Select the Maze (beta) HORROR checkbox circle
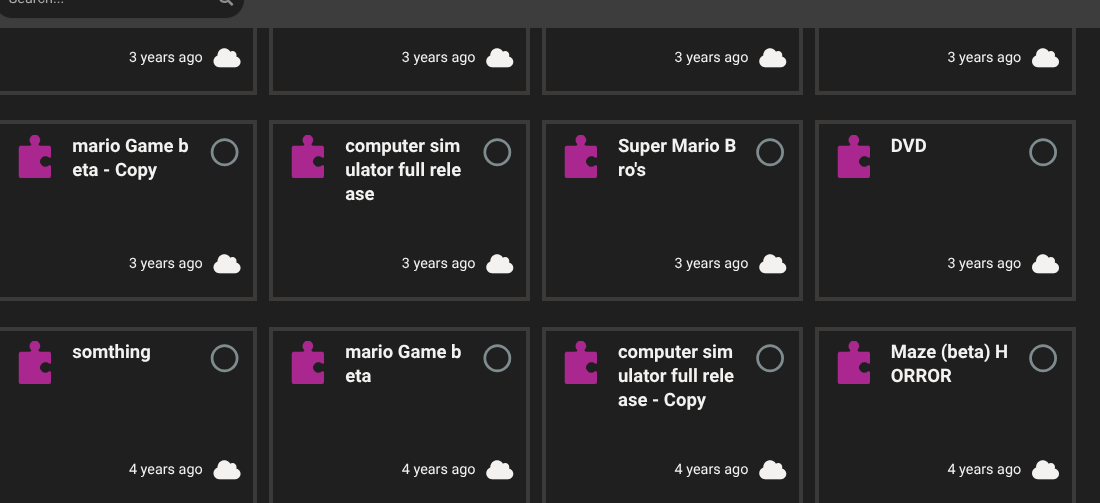The height and width of the screenshot is (503, 1100). 1043,358
